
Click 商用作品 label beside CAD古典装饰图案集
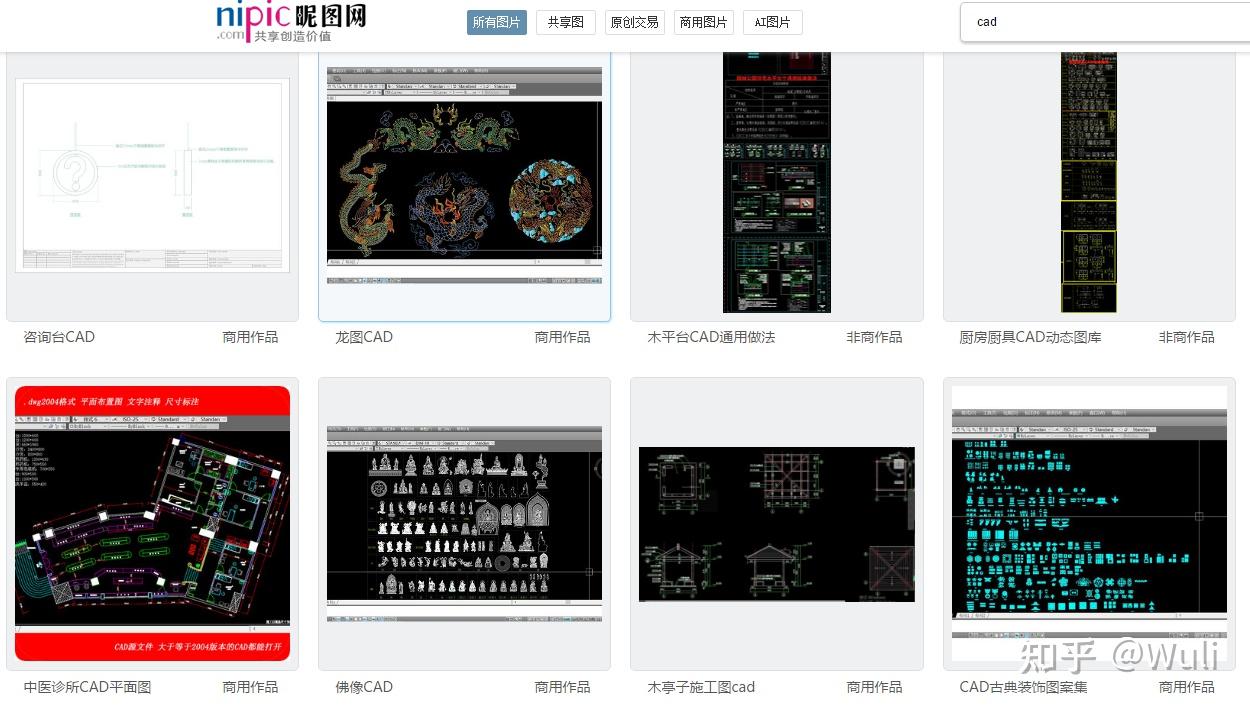point(1186,687)
